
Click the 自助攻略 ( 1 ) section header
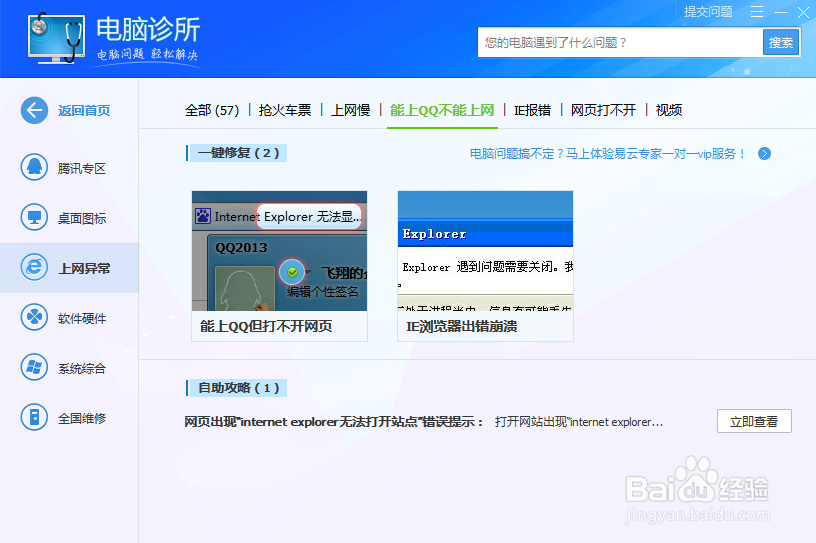click(x=238, y=388)
